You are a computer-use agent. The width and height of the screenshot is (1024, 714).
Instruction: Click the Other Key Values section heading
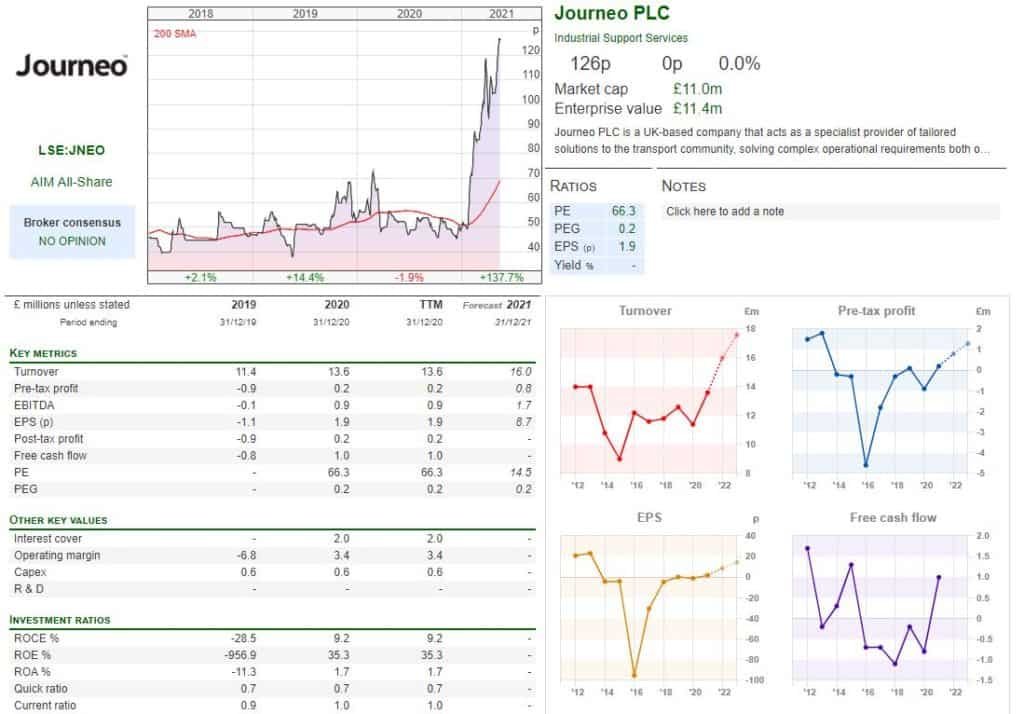[58, 521]
